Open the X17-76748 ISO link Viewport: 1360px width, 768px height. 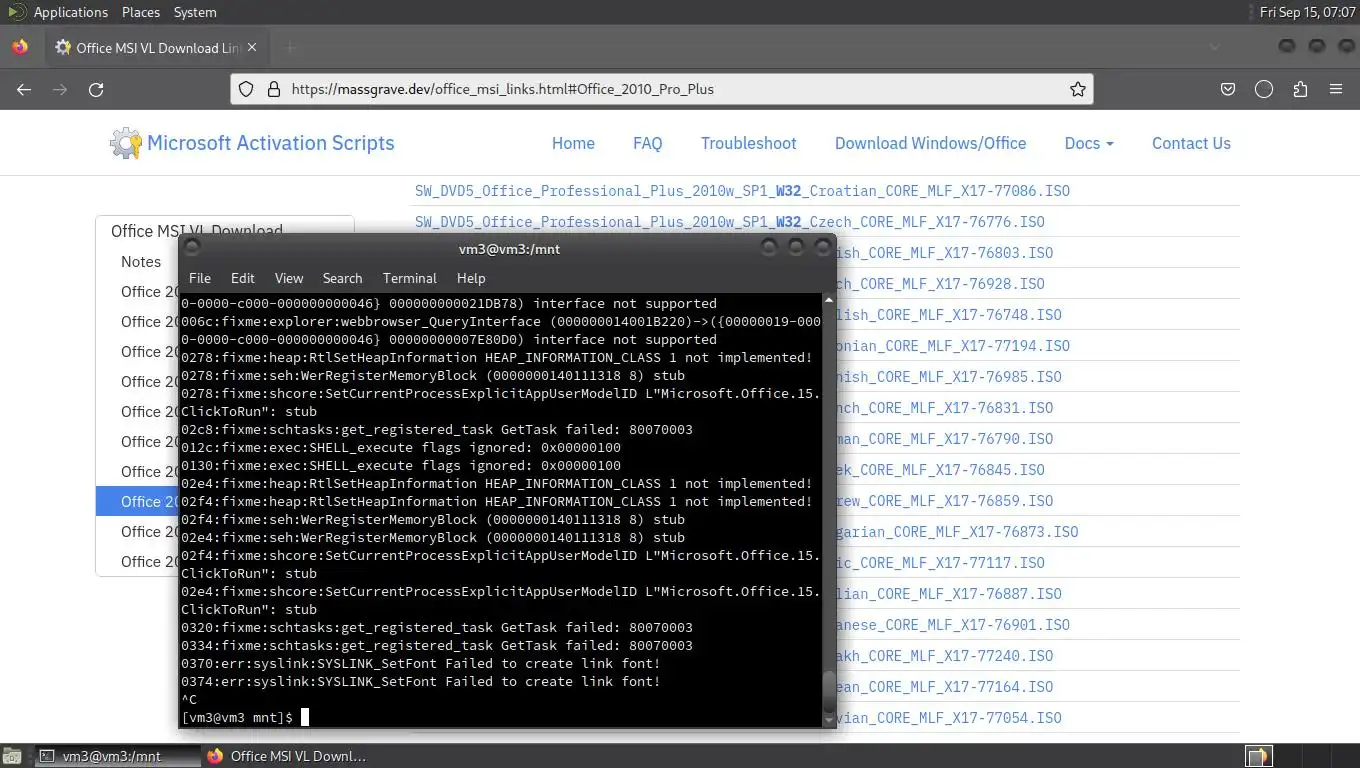click(950, 315)
